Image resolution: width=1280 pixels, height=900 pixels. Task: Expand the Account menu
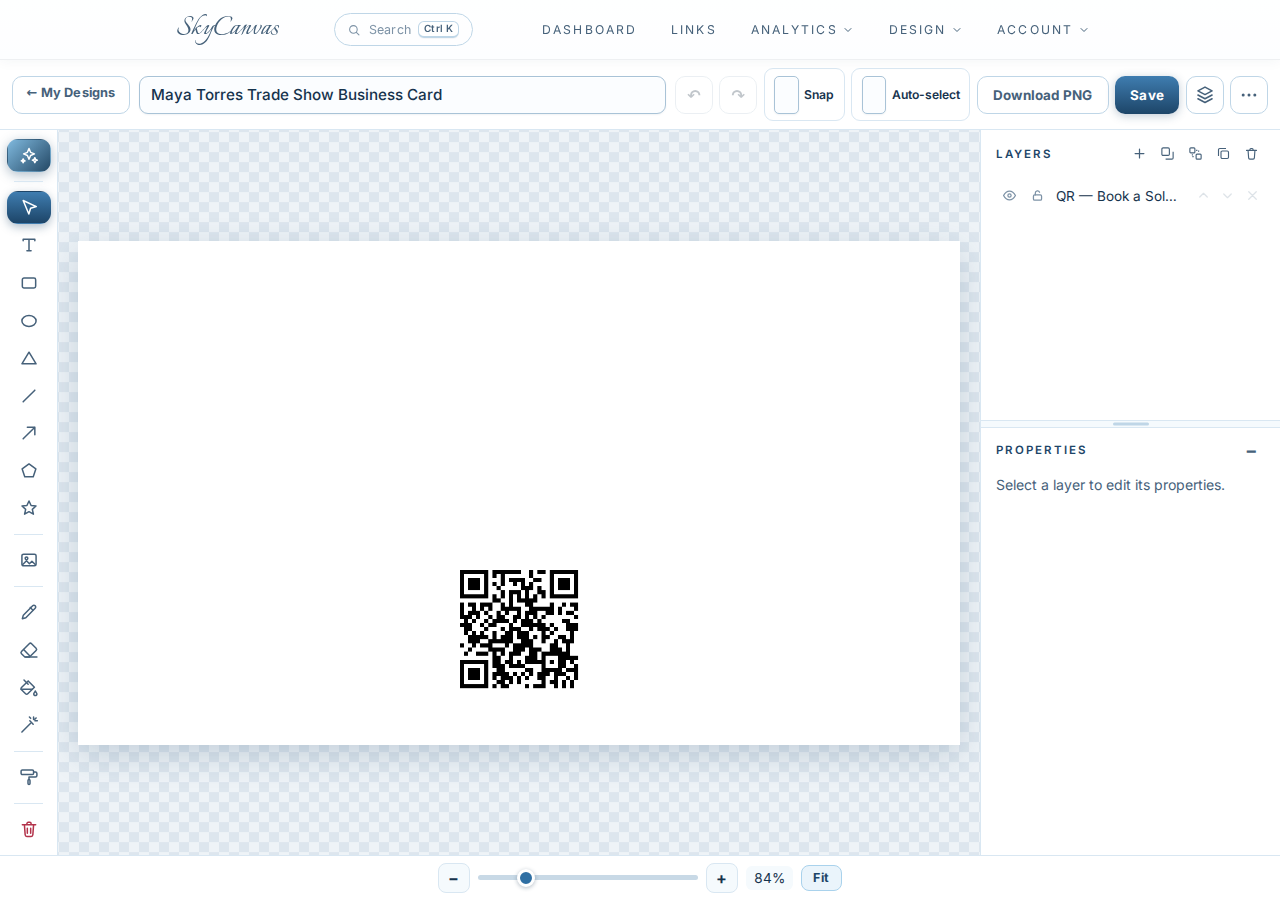(1043, 30)
